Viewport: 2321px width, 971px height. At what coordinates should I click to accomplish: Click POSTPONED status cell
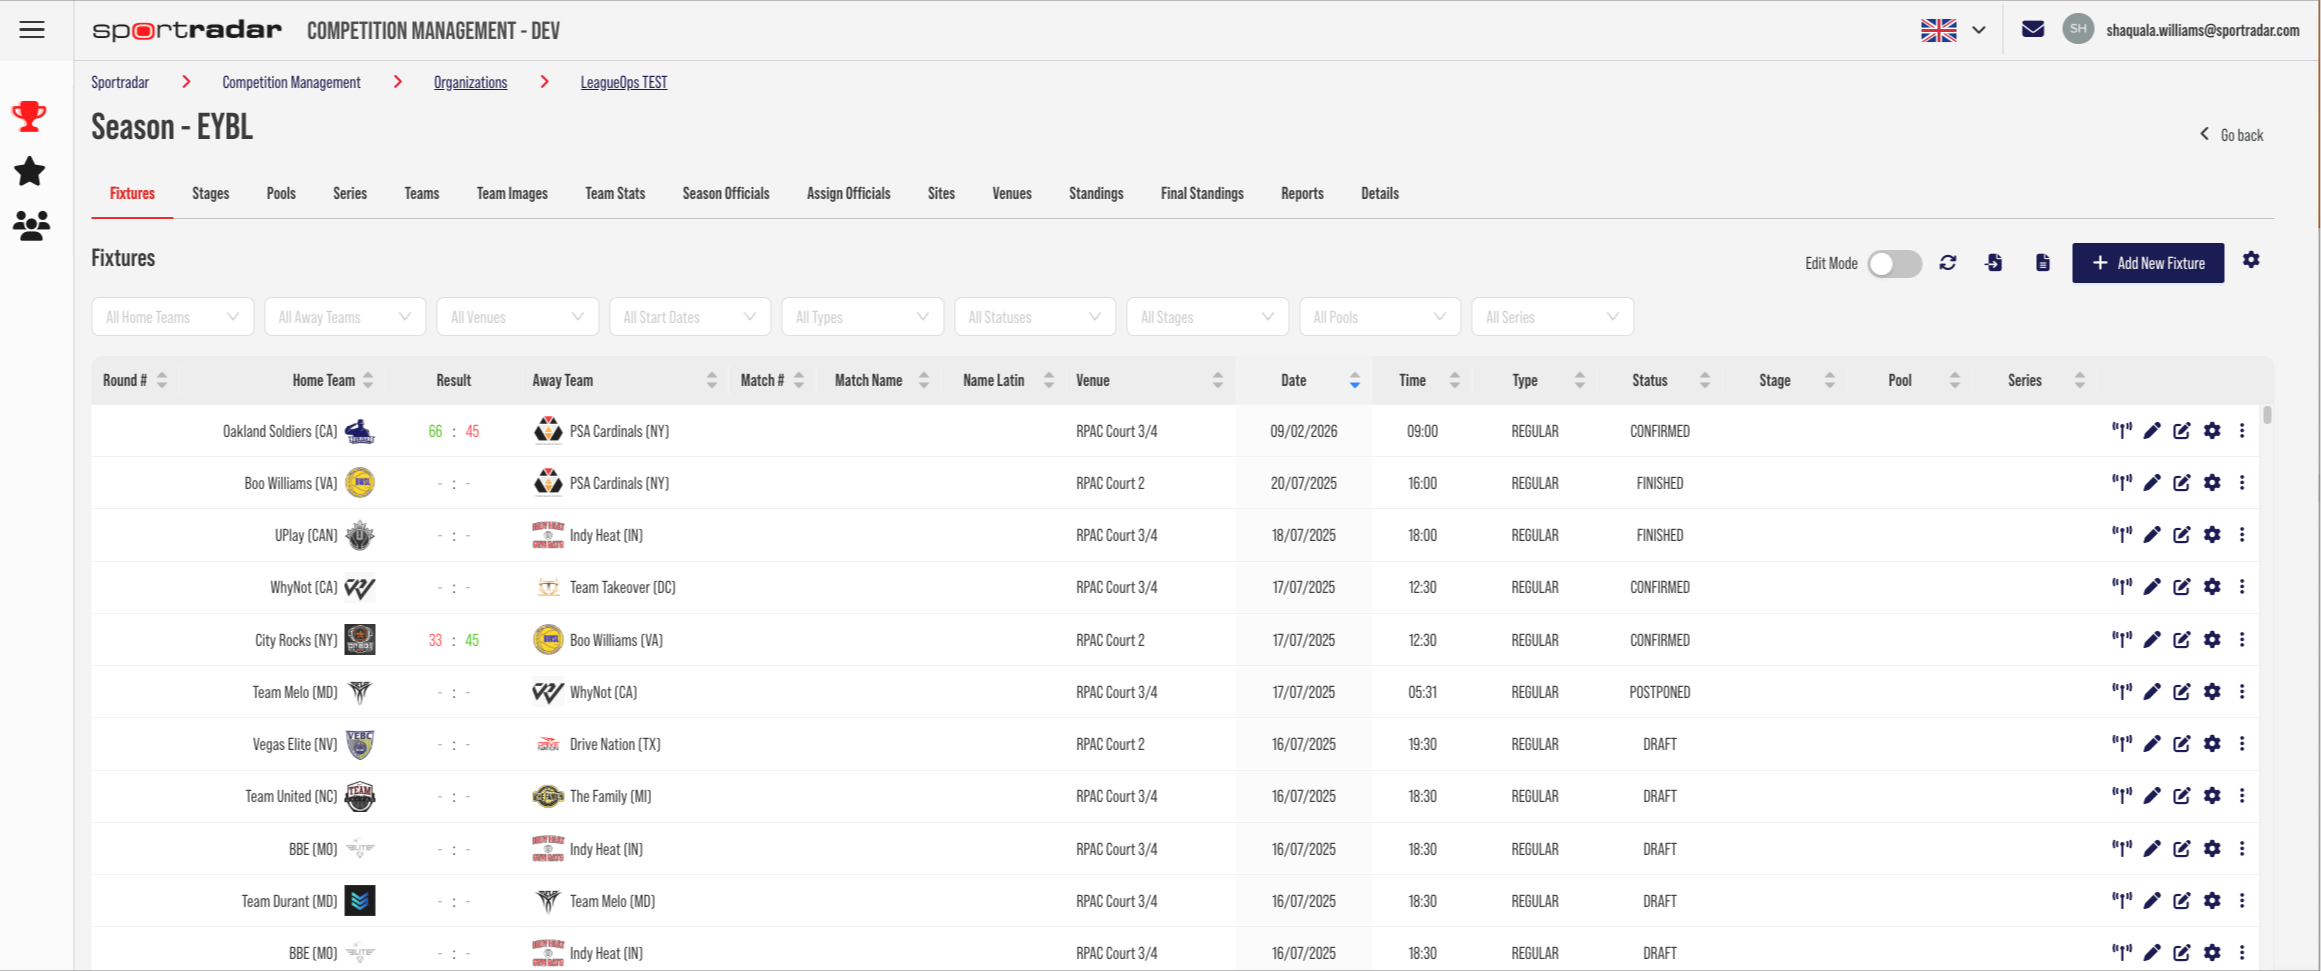point(1660,692)
